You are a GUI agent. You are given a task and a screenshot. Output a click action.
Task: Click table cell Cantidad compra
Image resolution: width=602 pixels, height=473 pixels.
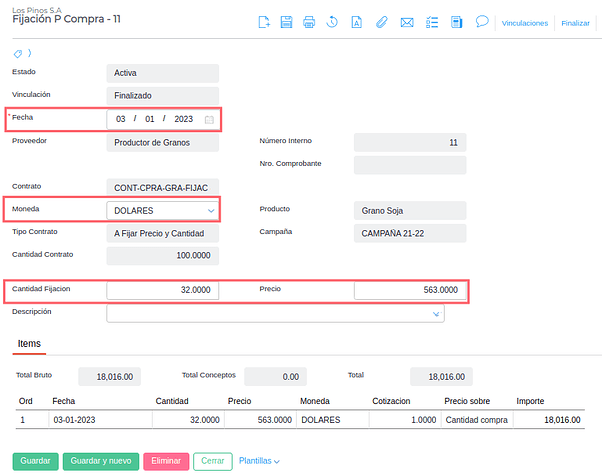pyautogui.click(x=476, y=420)
